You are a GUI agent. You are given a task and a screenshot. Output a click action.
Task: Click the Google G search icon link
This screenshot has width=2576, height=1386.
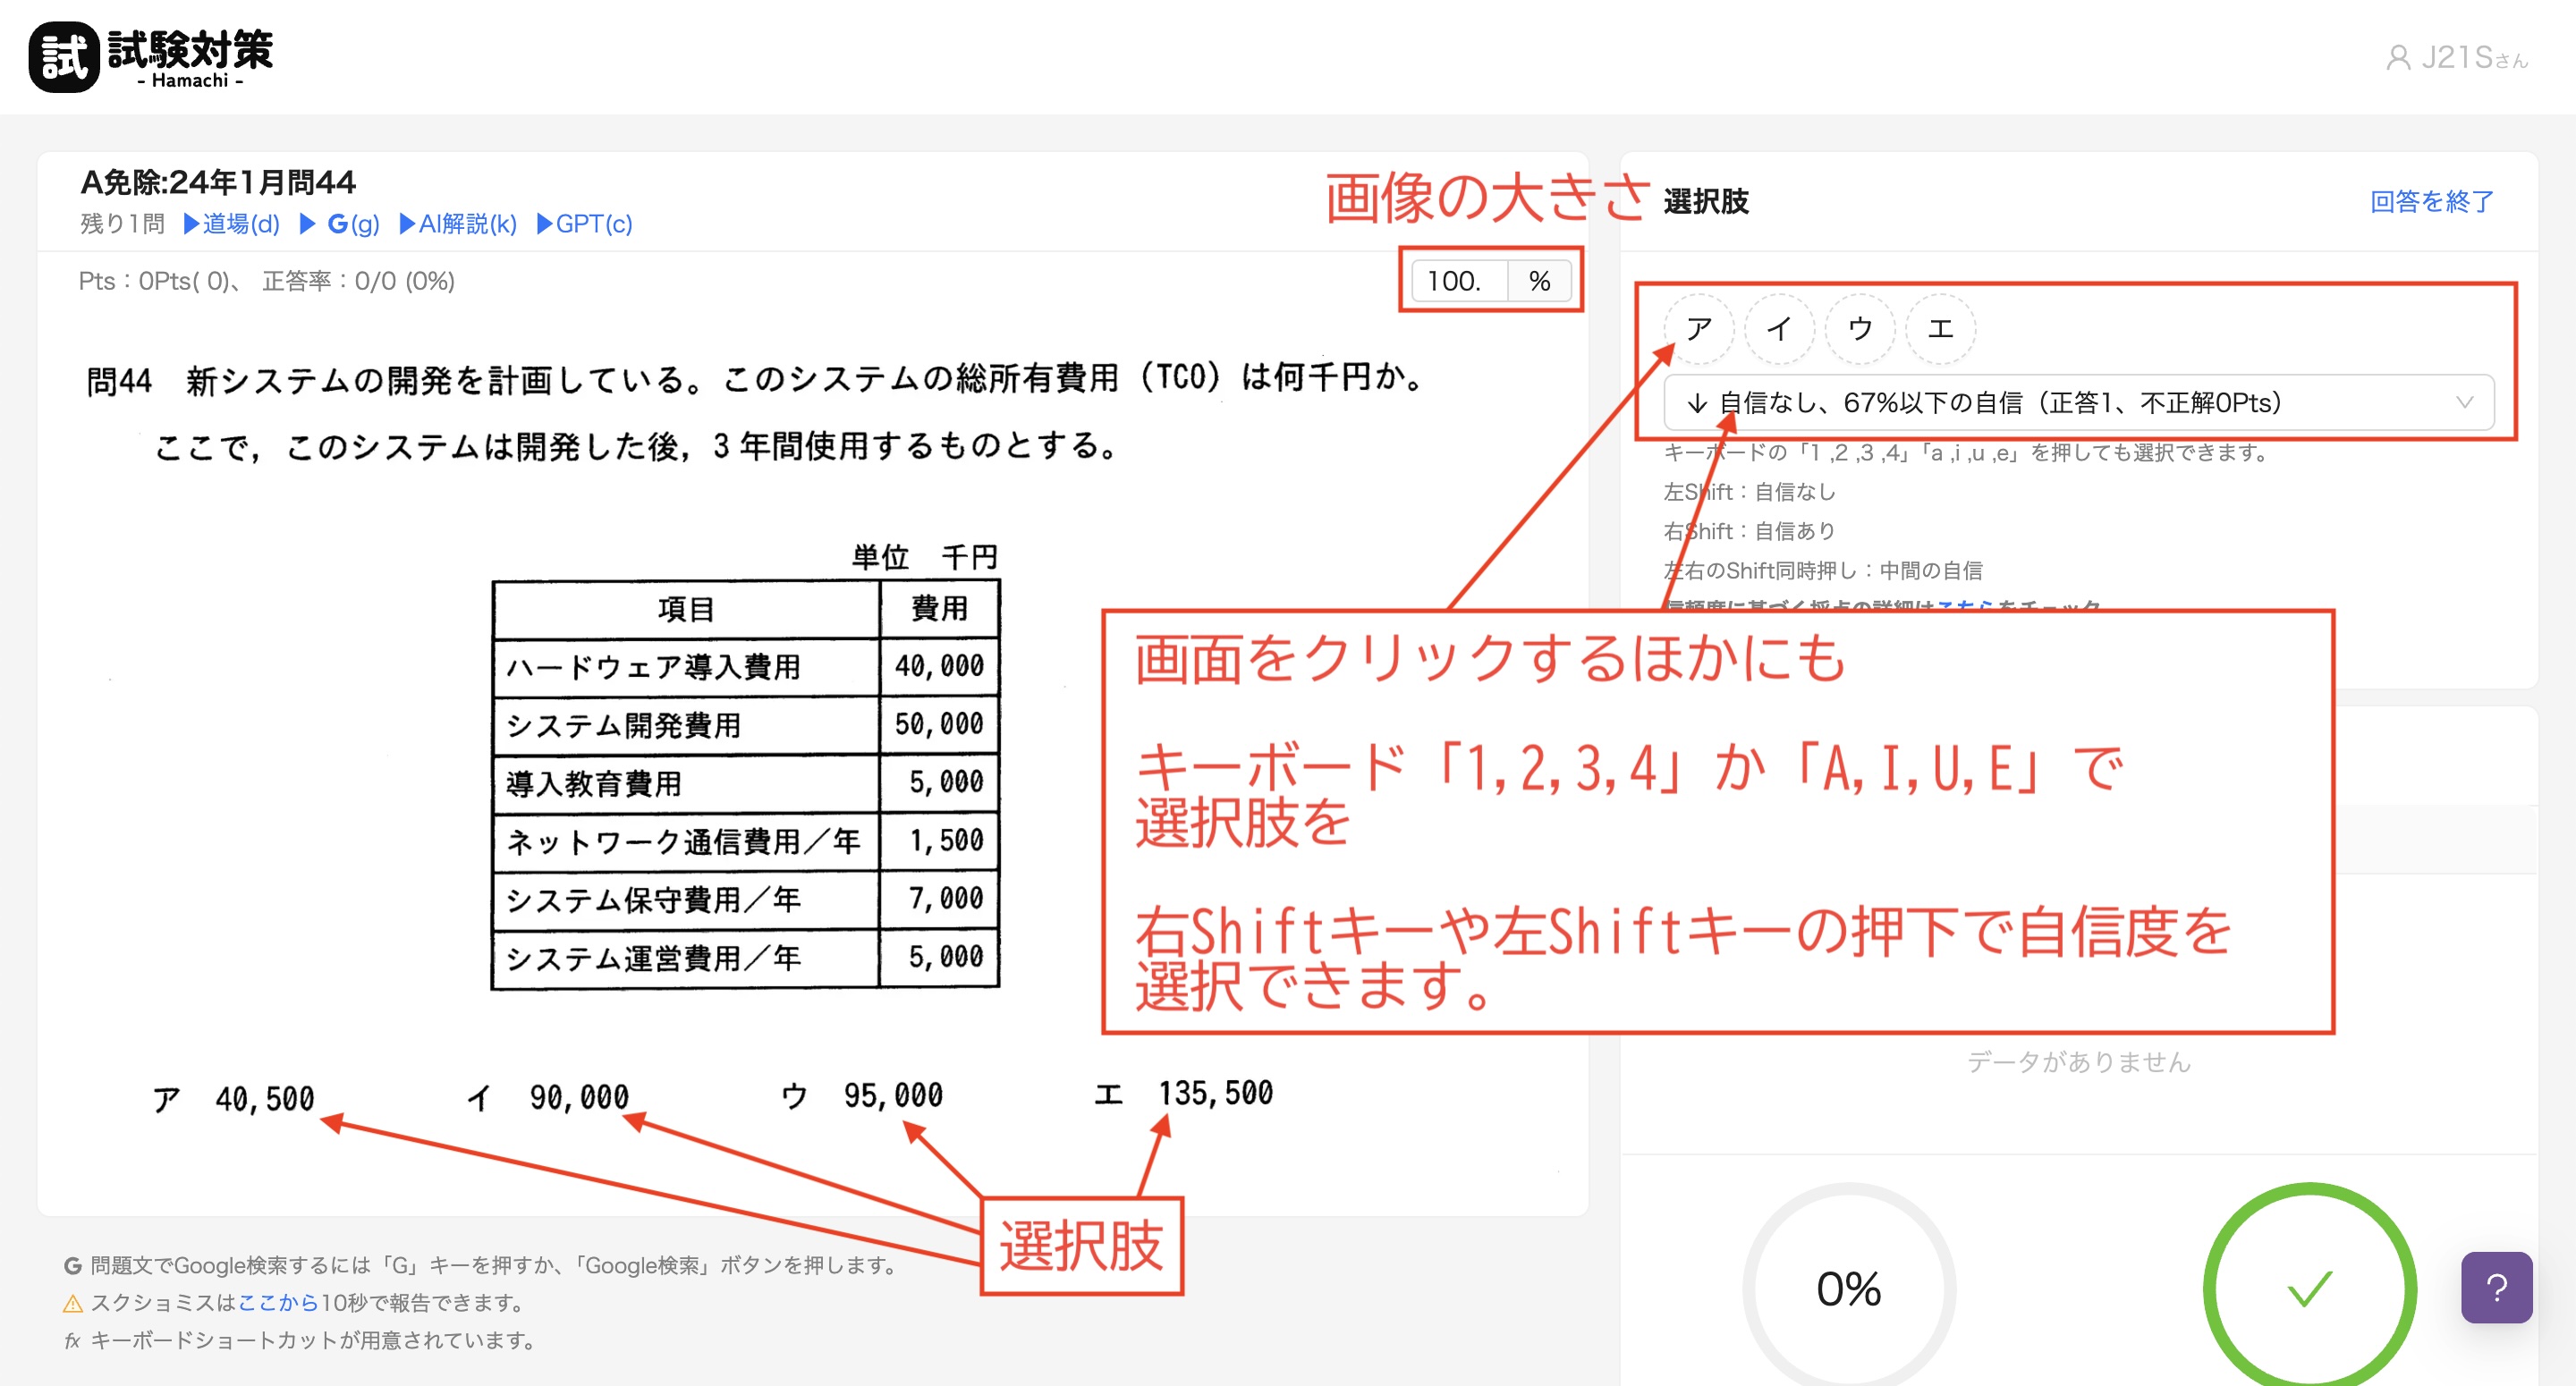point(340,224)
